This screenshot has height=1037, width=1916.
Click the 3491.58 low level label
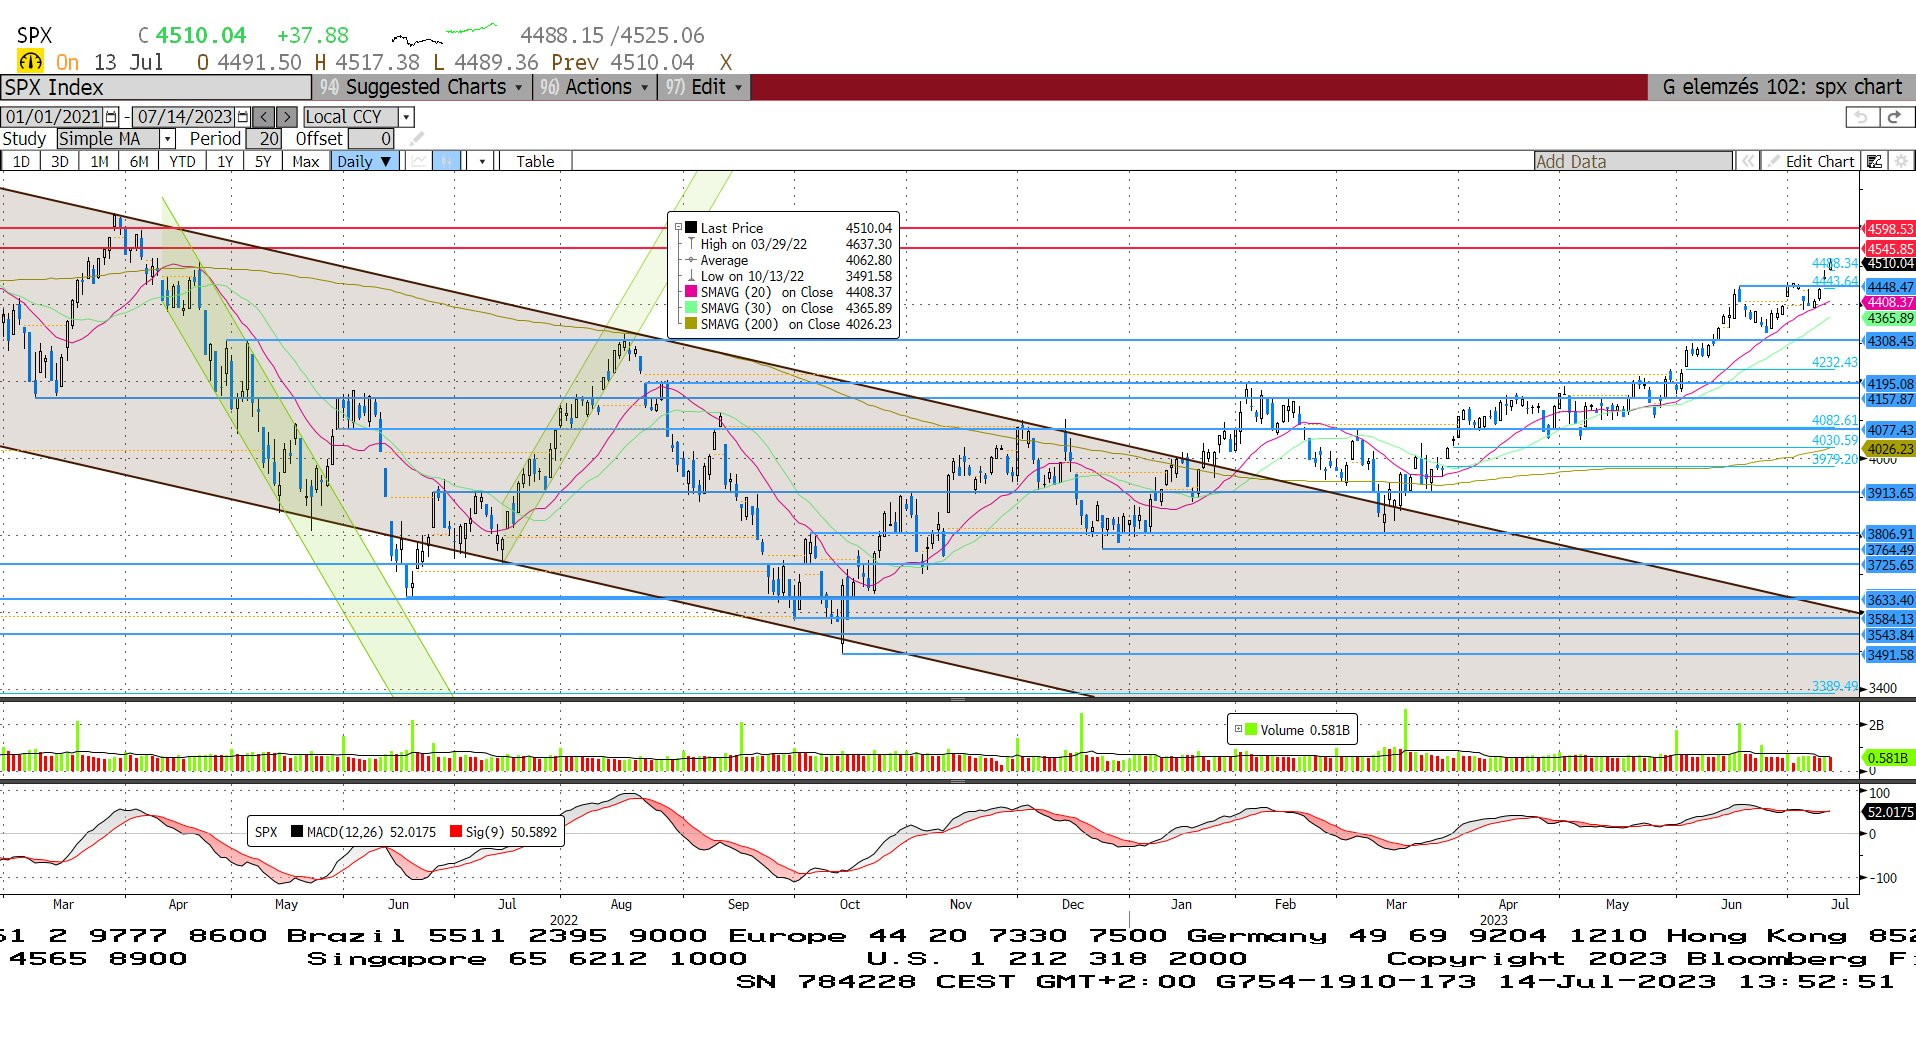(x=1889, y=655)
